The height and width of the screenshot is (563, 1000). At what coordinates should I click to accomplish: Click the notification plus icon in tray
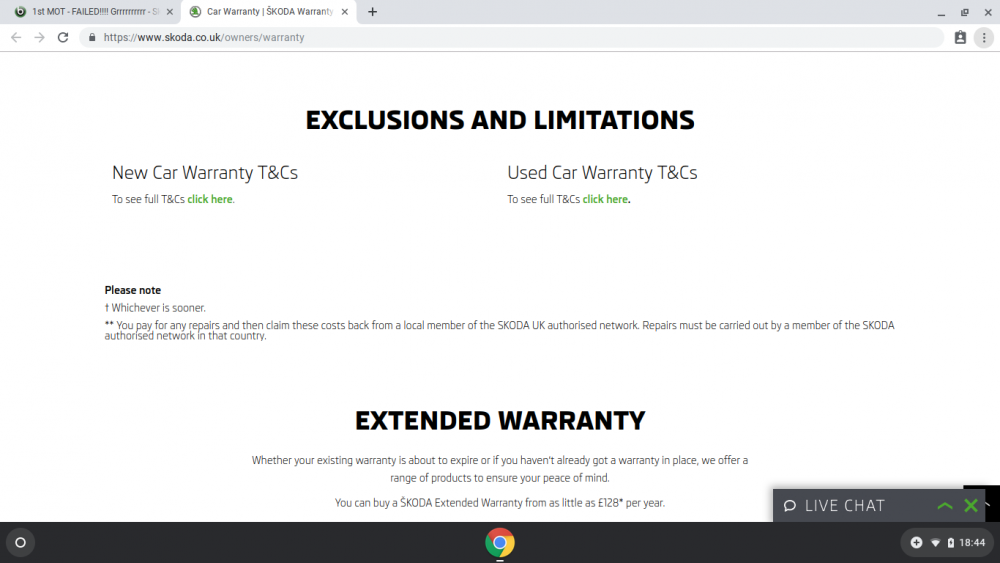pyautogui.click(x=916, y=543)
